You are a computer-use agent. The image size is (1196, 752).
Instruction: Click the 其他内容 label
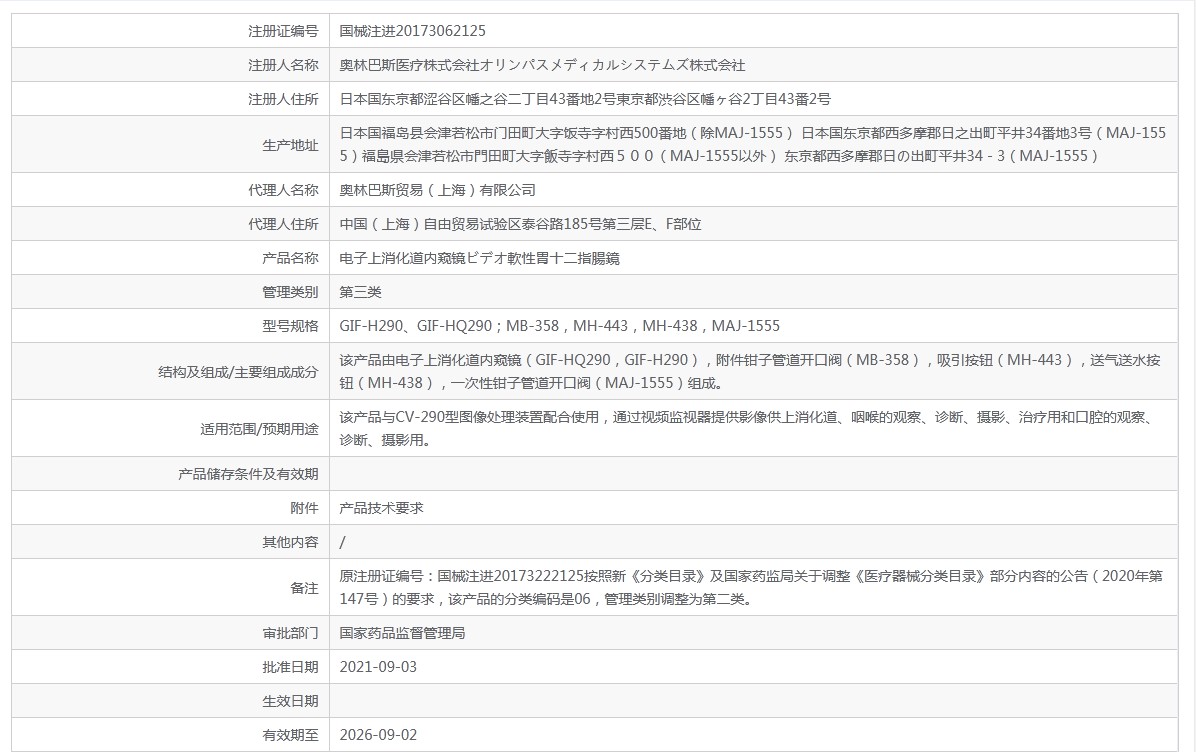click(290, 542)
